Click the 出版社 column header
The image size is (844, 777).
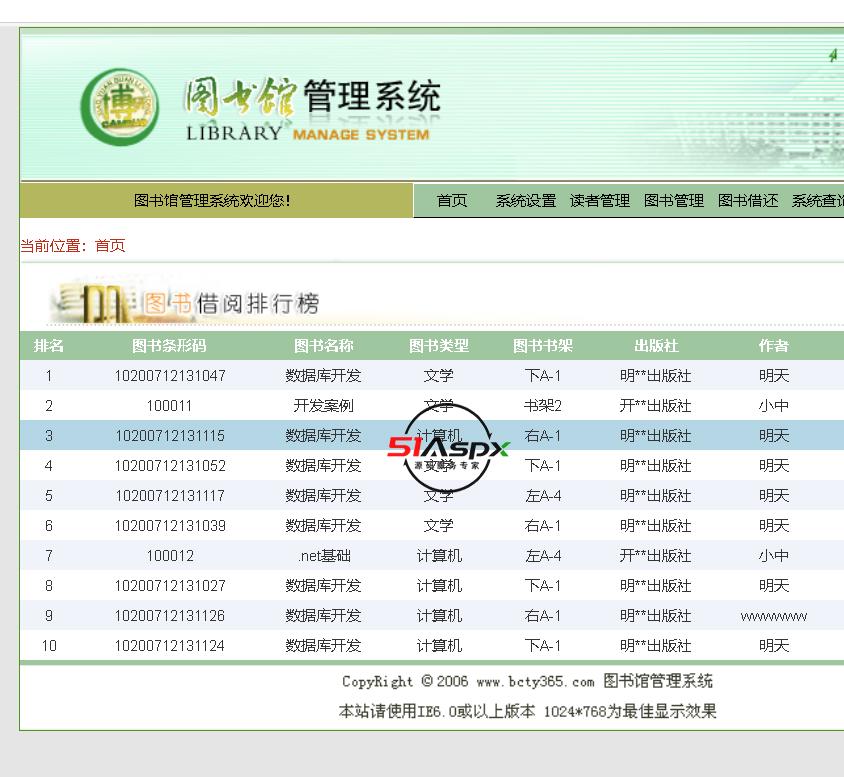(656, 346)
